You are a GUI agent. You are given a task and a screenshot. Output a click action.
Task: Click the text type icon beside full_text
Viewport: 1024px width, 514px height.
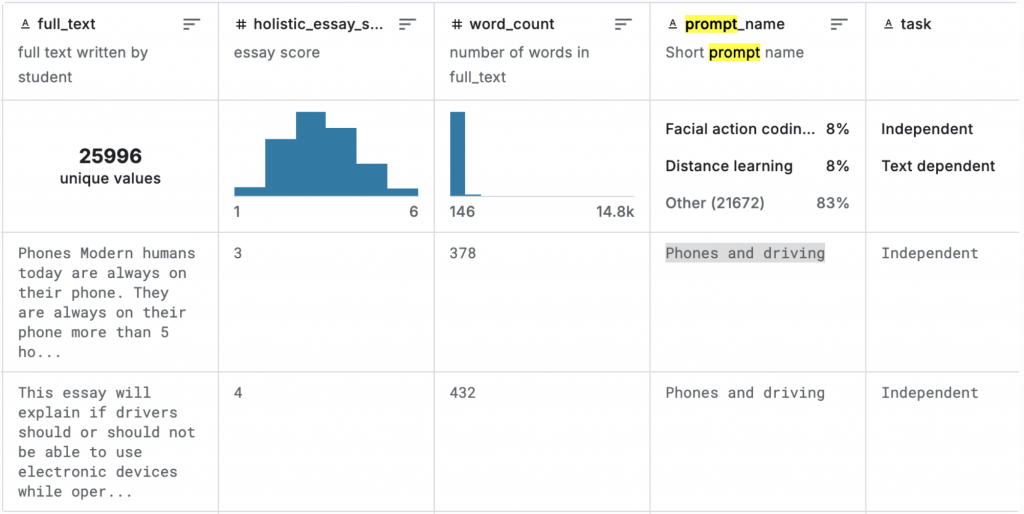click(24, 24)
